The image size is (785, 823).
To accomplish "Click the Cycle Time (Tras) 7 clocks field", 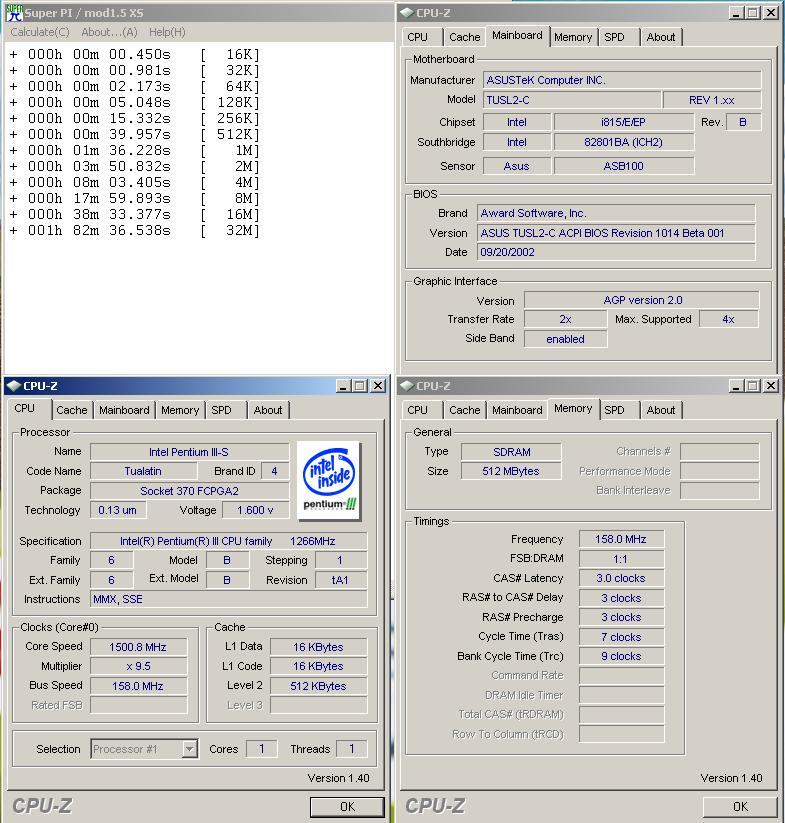I will (621, 637).
